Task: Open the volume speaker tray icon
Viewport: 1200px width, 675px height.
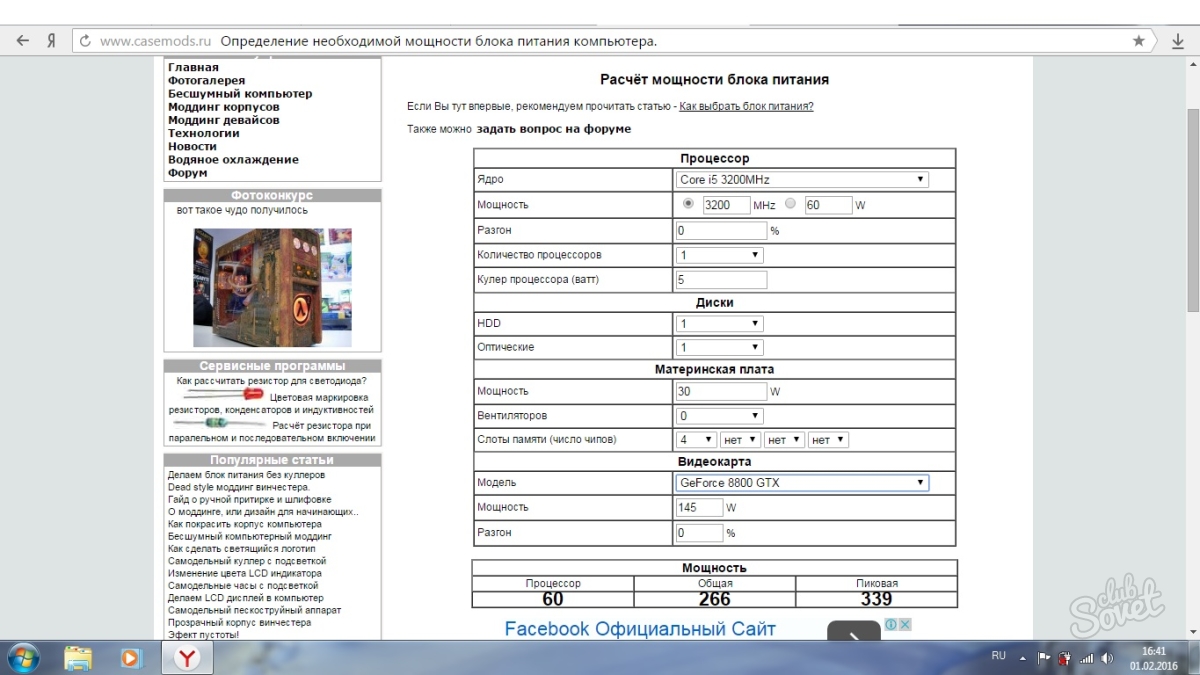Action: coord(1107,658)
